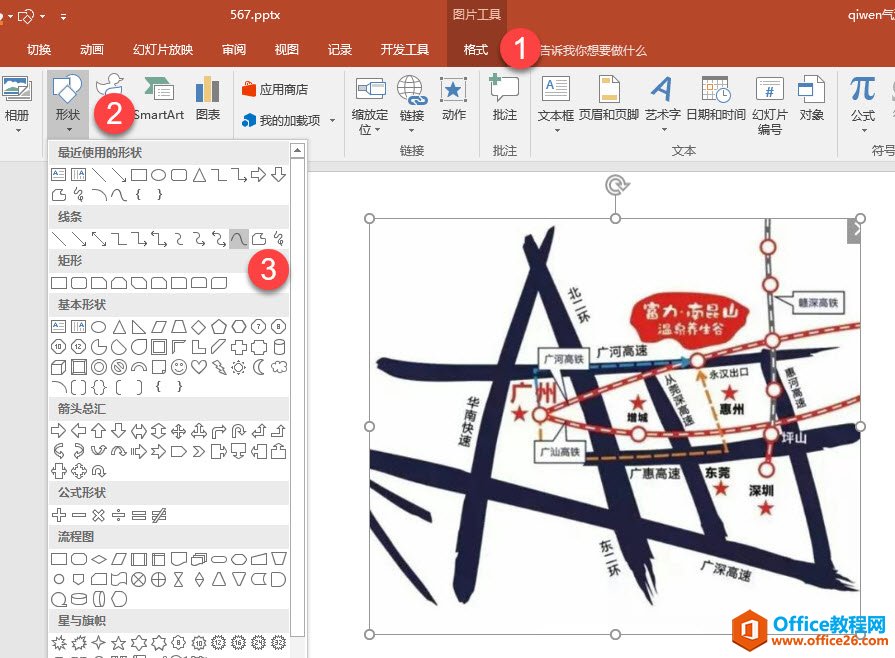This screenshot has width=895, height=658.
Task: Select the diamond shape in 基本形状
Action: 199,327
